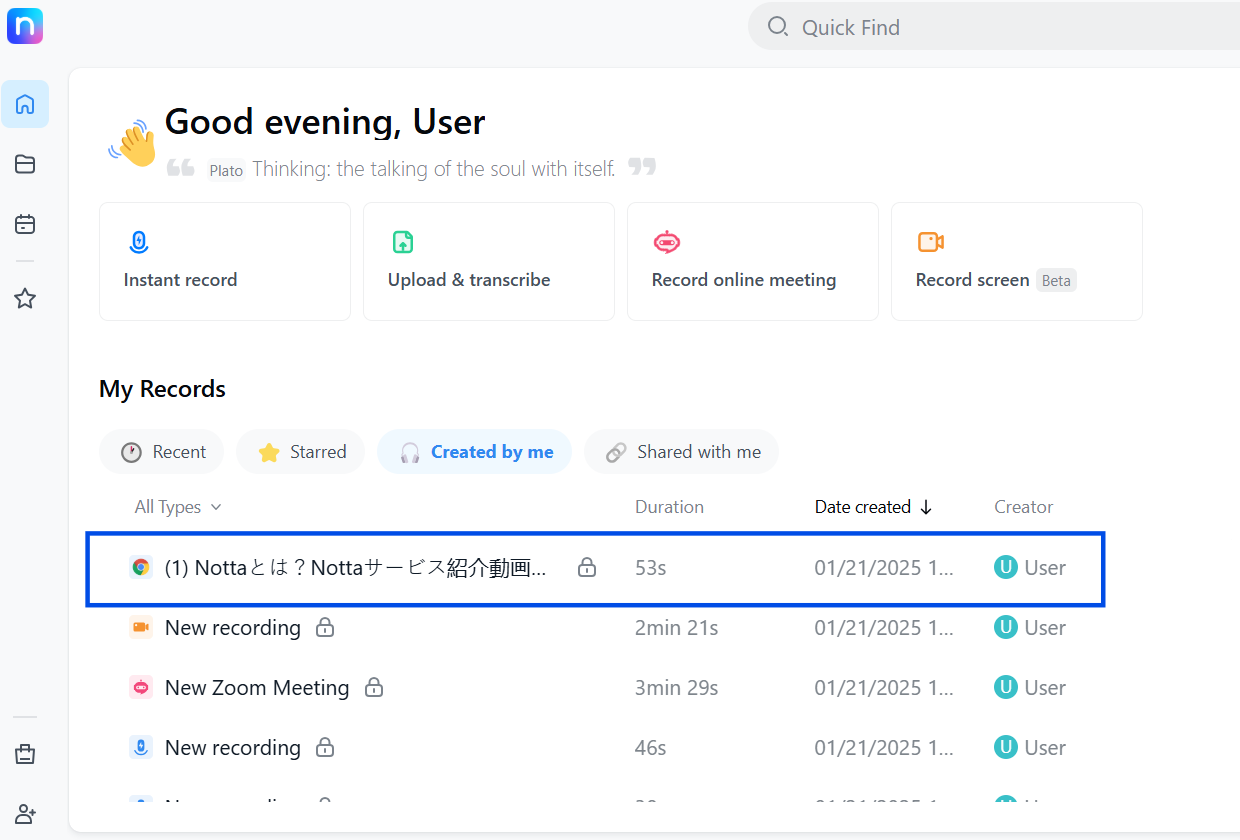The image size is (1240, 840).
Task: Click microphone icon of 46s recording
Action: pyautogui.click(x=141, y=748)
